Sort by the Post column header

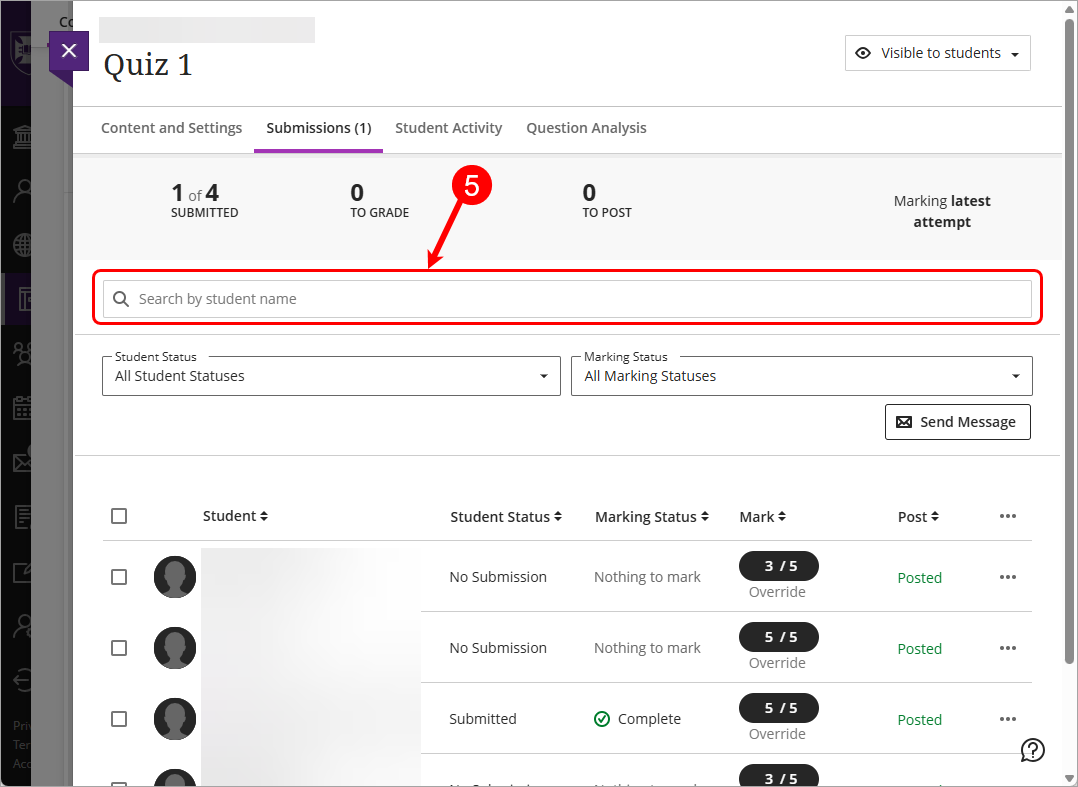coord(918,517)
